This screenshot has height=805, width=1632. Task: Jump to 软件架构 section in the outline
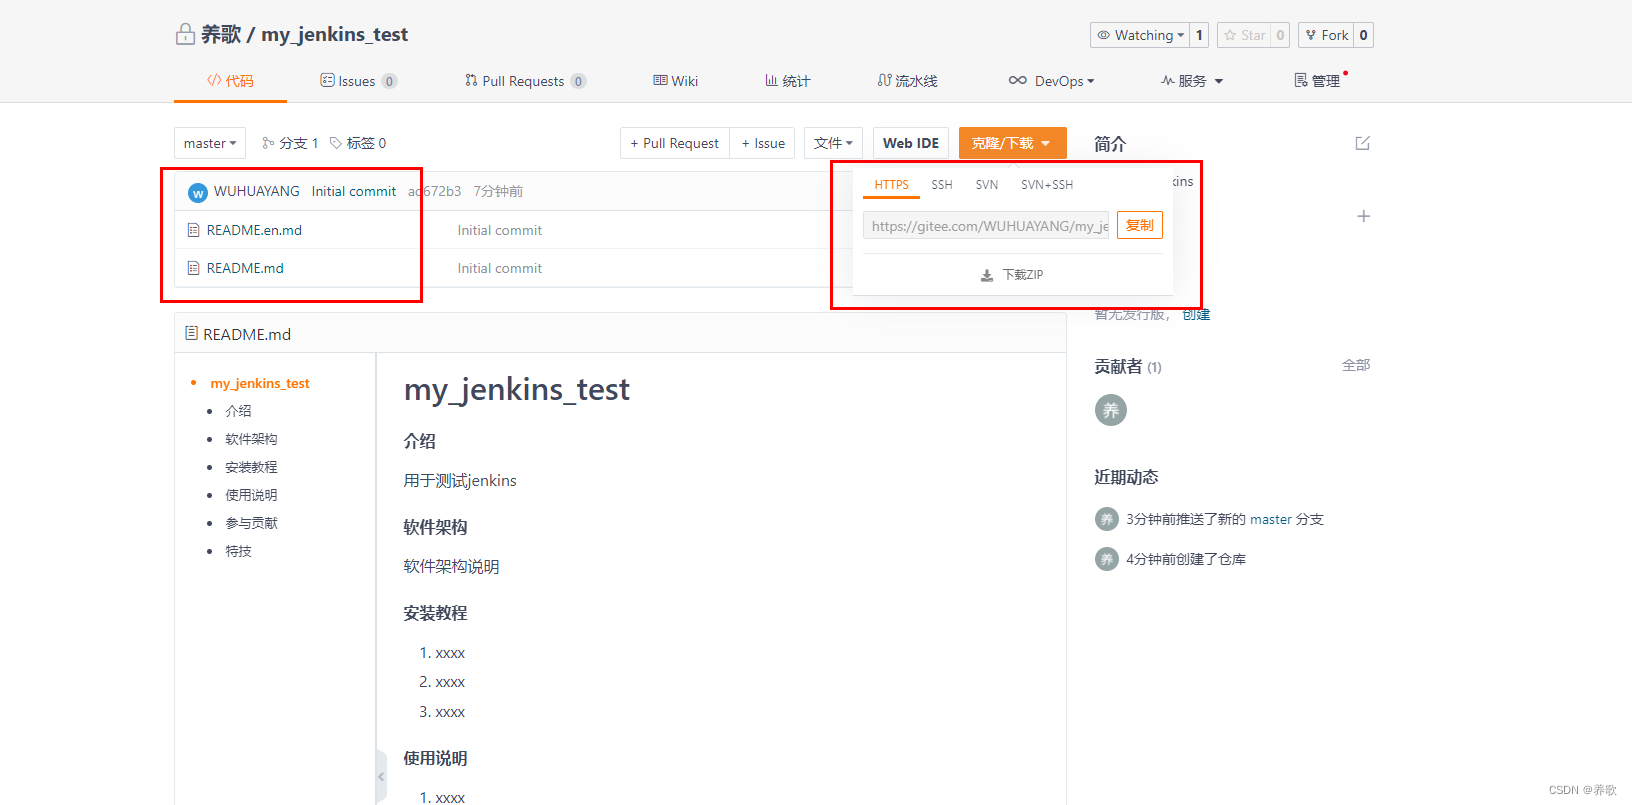click(x=251, y=439)
